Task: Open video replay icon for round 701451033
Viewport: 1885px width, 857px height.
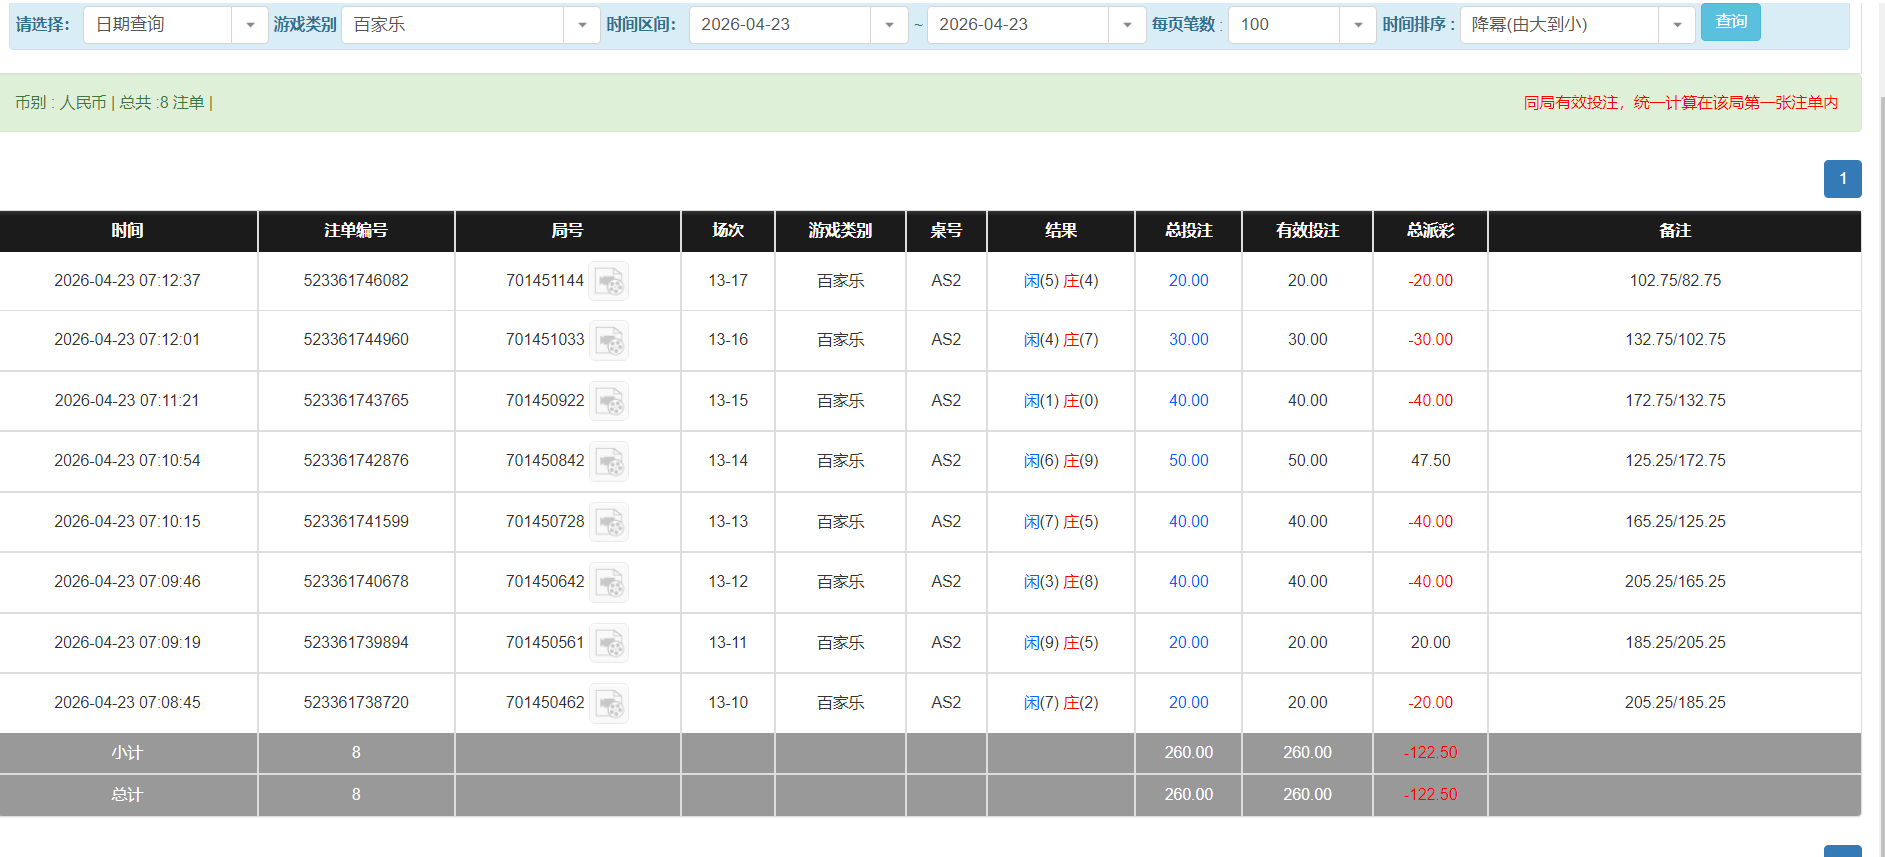Action: (609, 340)
